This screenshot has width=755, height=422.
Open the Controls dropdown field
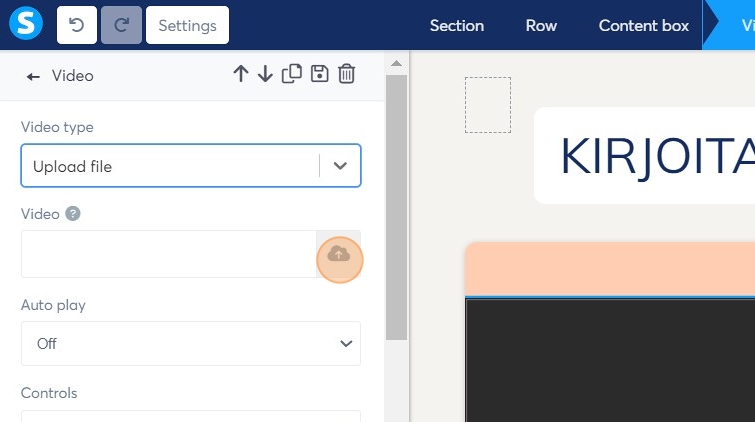(191, 416)
